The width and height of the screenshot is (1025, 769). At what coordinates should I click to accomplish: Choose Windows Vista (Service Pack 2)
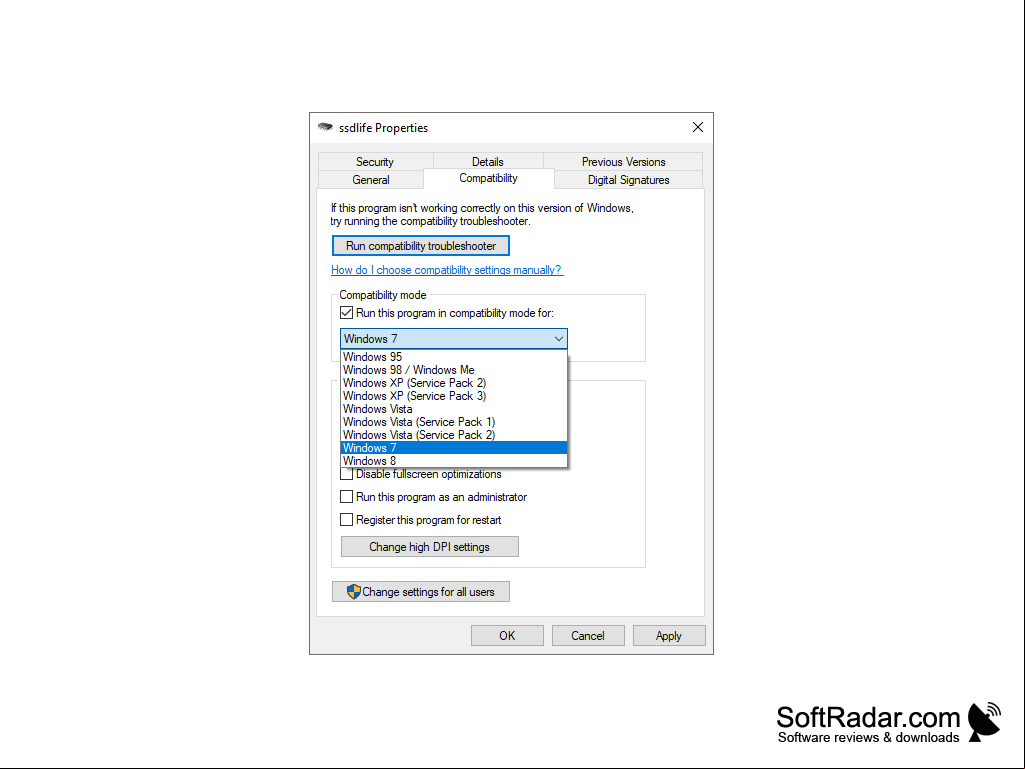click(x=454, y=436)
